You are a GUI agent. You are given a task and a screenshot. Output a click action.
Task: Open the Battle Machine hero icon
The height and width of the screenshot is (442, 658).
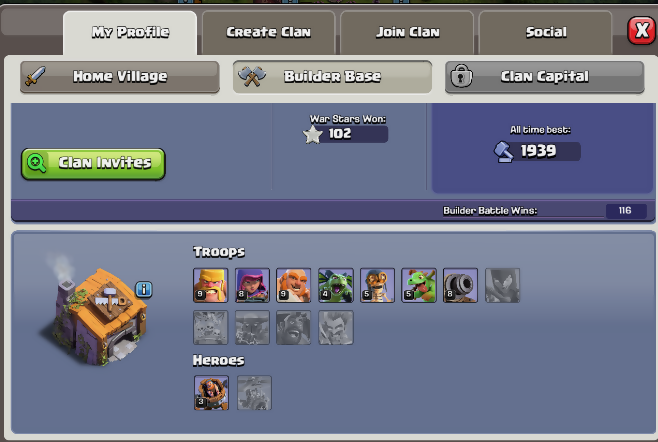(212, 393)
